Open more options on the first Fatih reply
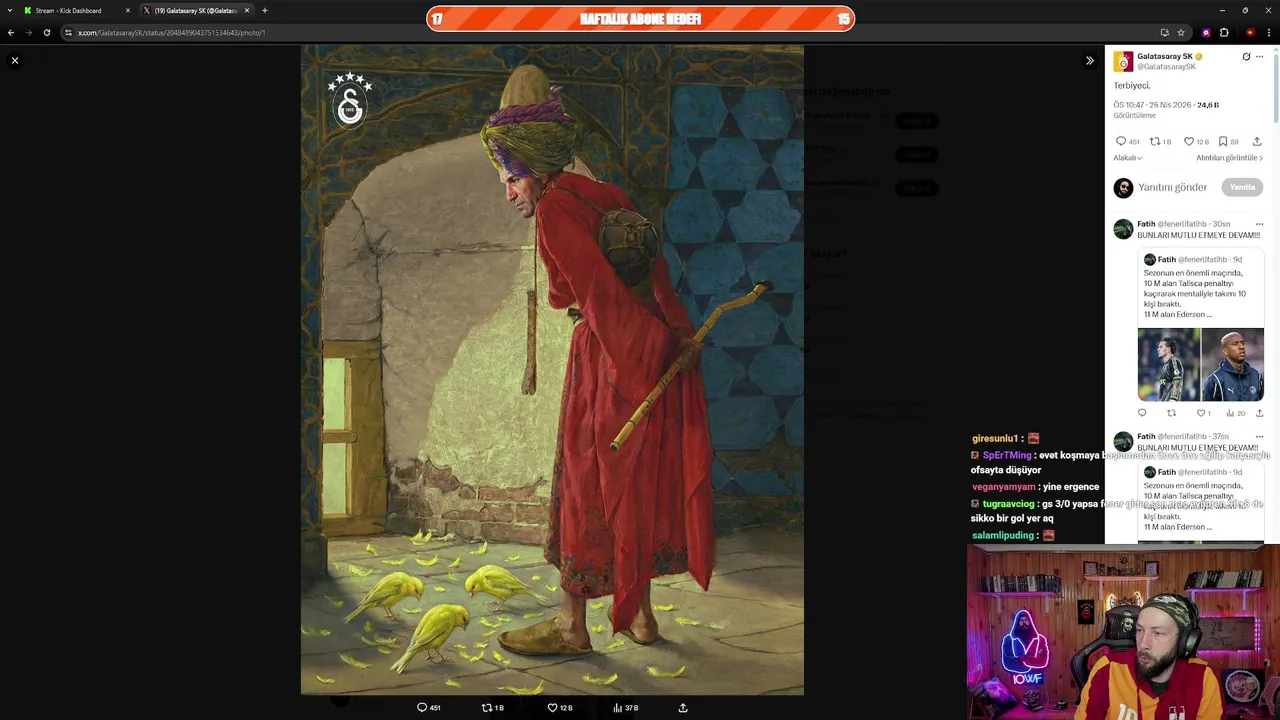1280x720 pixels. click(x=1259, y=224)
